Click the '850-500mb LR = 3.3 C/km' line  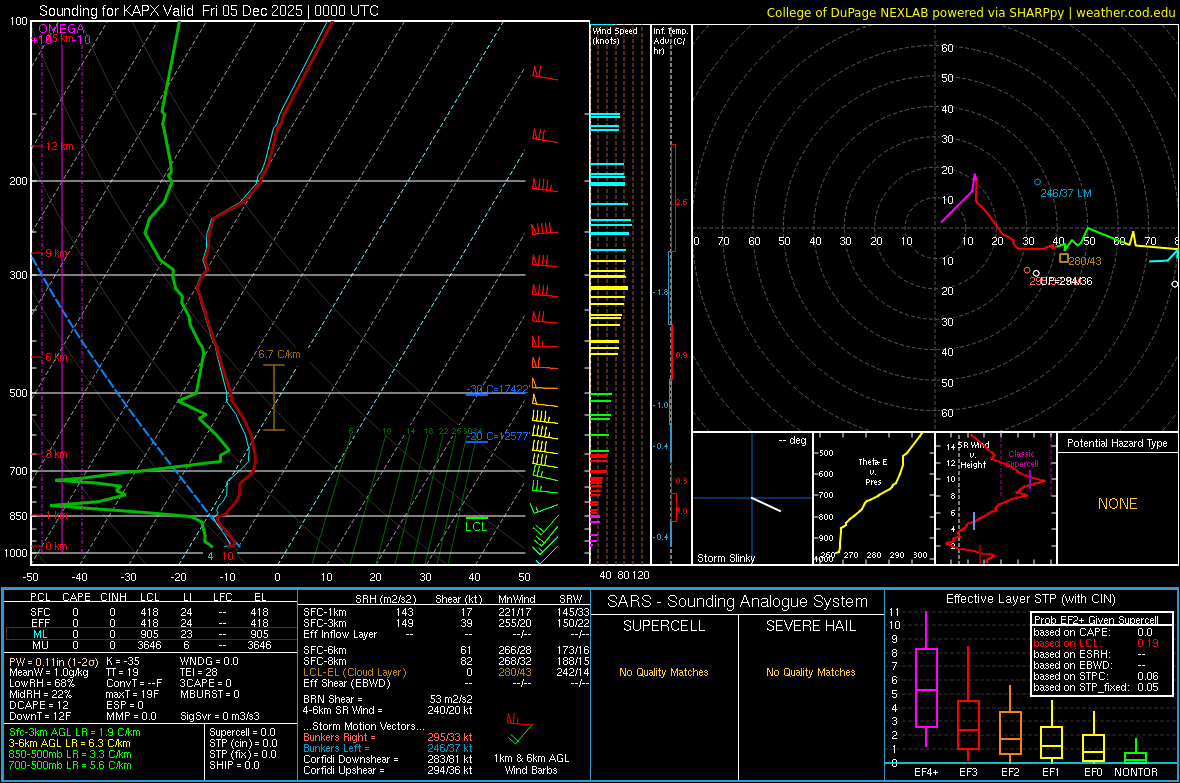[70, 754]
